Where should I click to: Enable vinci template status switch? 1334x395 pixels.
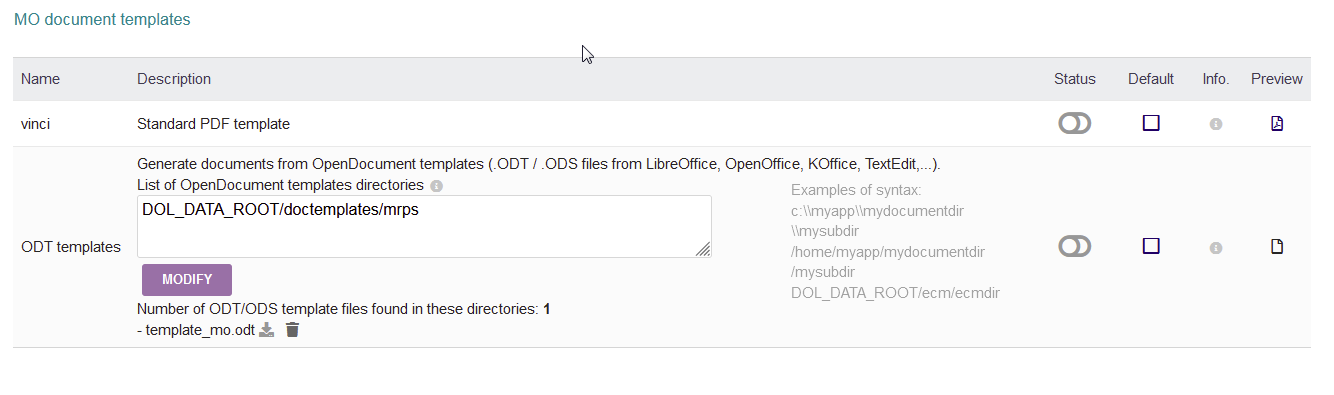1075,124
